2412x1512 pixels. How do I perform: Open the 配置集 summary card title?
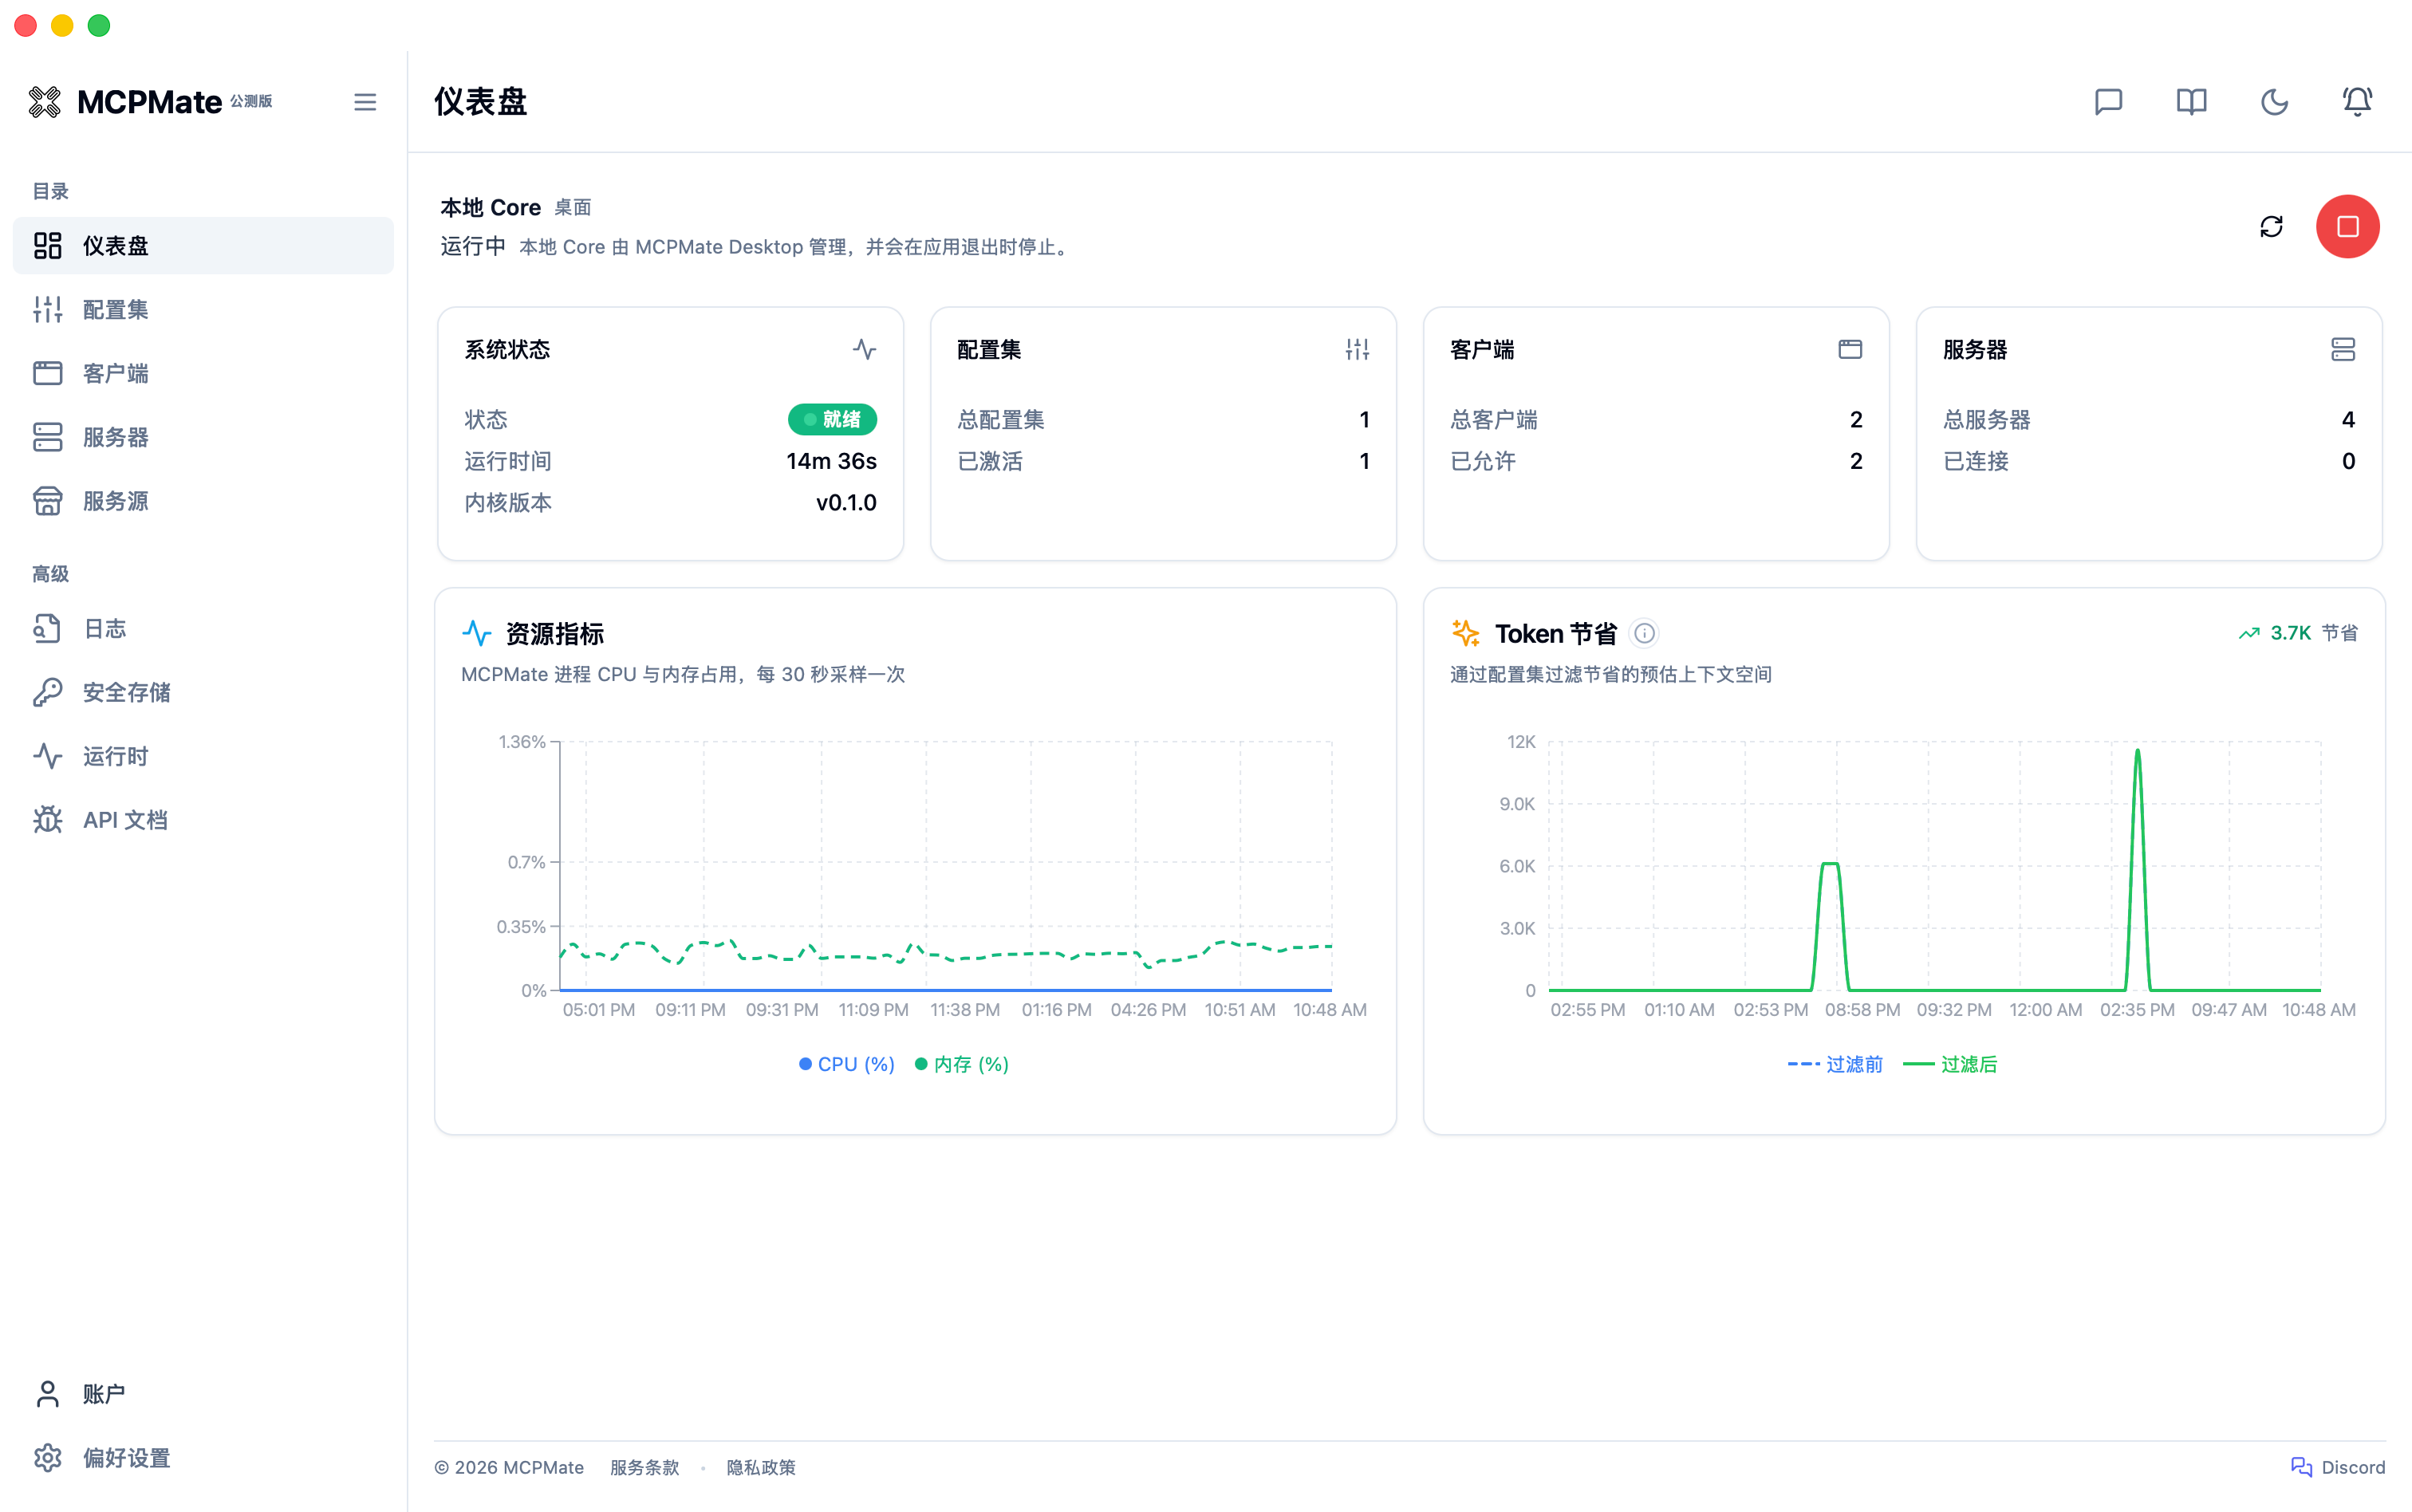989,350
